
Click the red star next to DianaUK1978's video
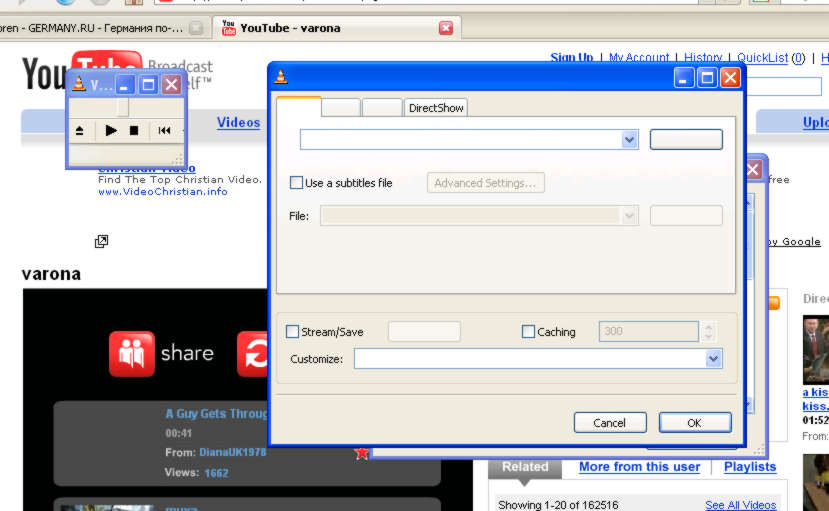(362, 452)
